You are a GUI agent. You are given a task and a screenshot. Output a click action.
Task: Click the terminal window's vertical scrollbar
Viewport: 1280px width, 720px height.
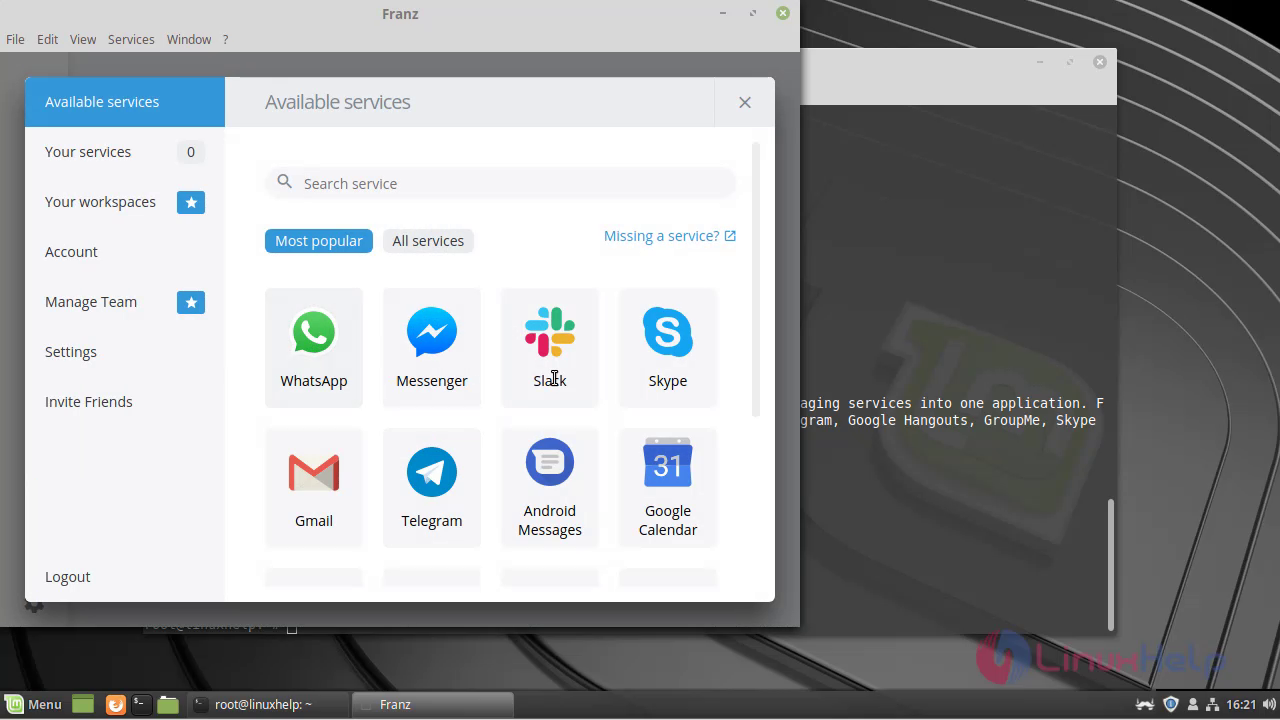1110,565
